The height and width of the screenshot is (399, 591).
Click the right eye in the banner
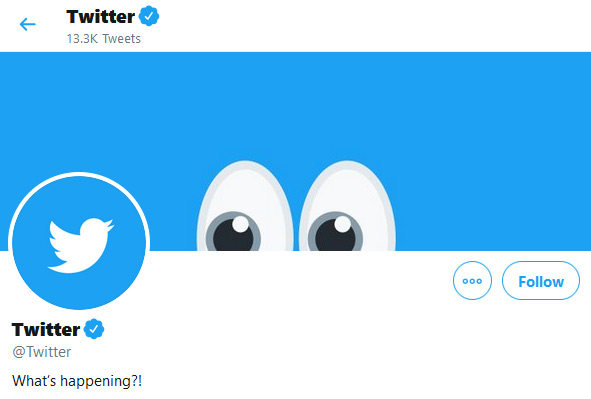[347, 206]
